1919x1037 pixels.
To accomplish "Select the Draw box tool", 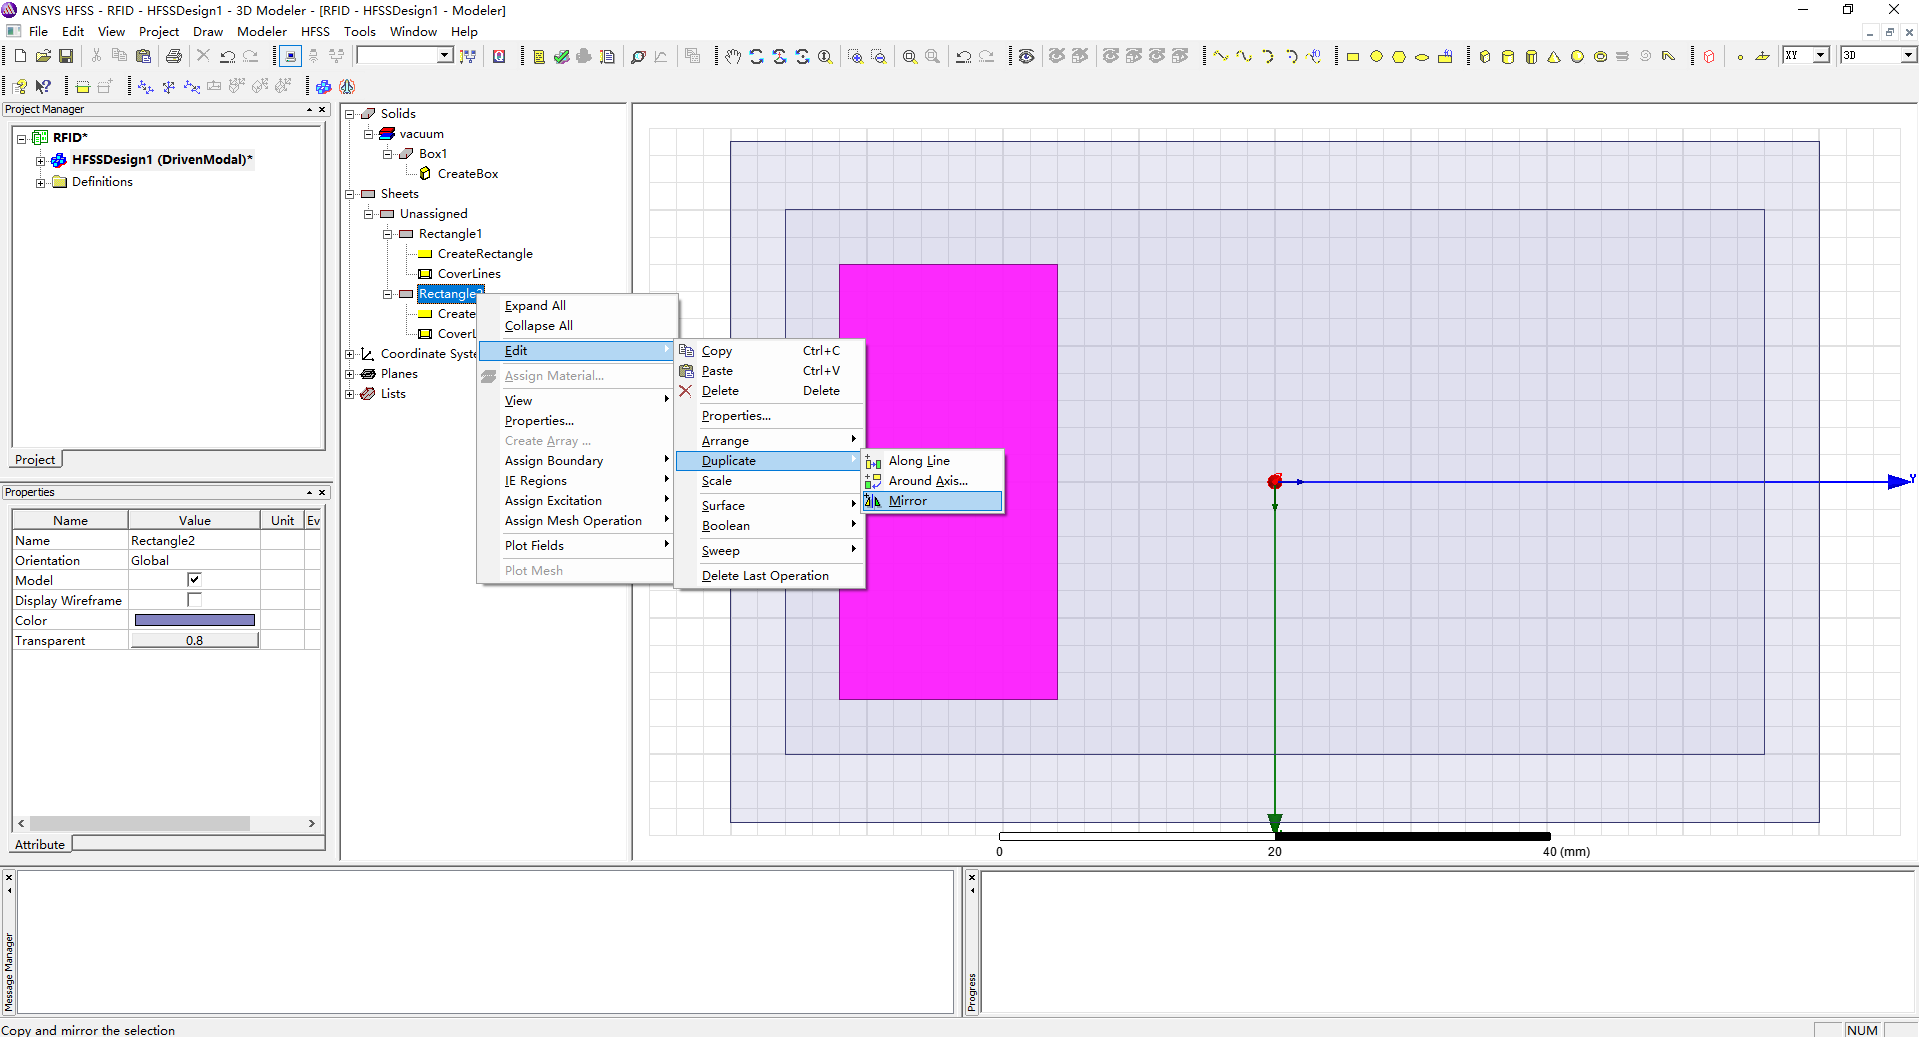I will coord(1485,57).
